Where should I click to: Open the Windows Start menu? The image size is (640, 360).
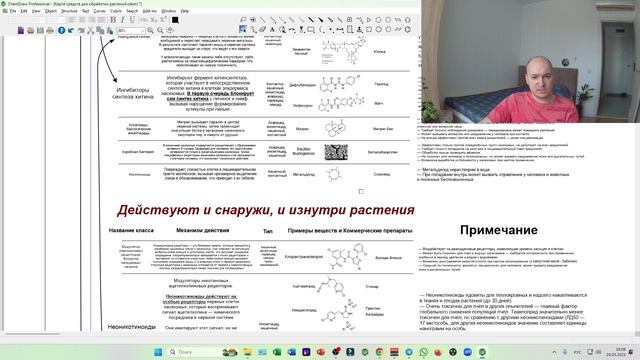point(158,352)
